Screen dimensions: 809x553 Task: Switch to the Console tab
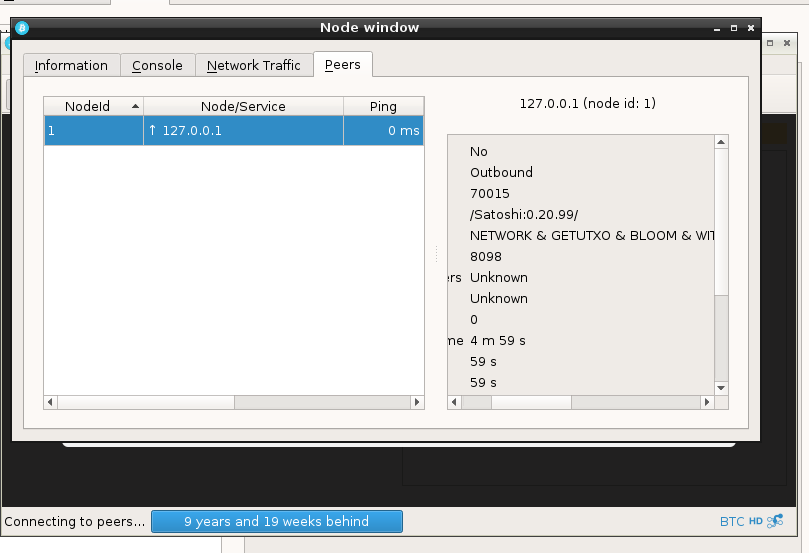(x=157, y=66)
